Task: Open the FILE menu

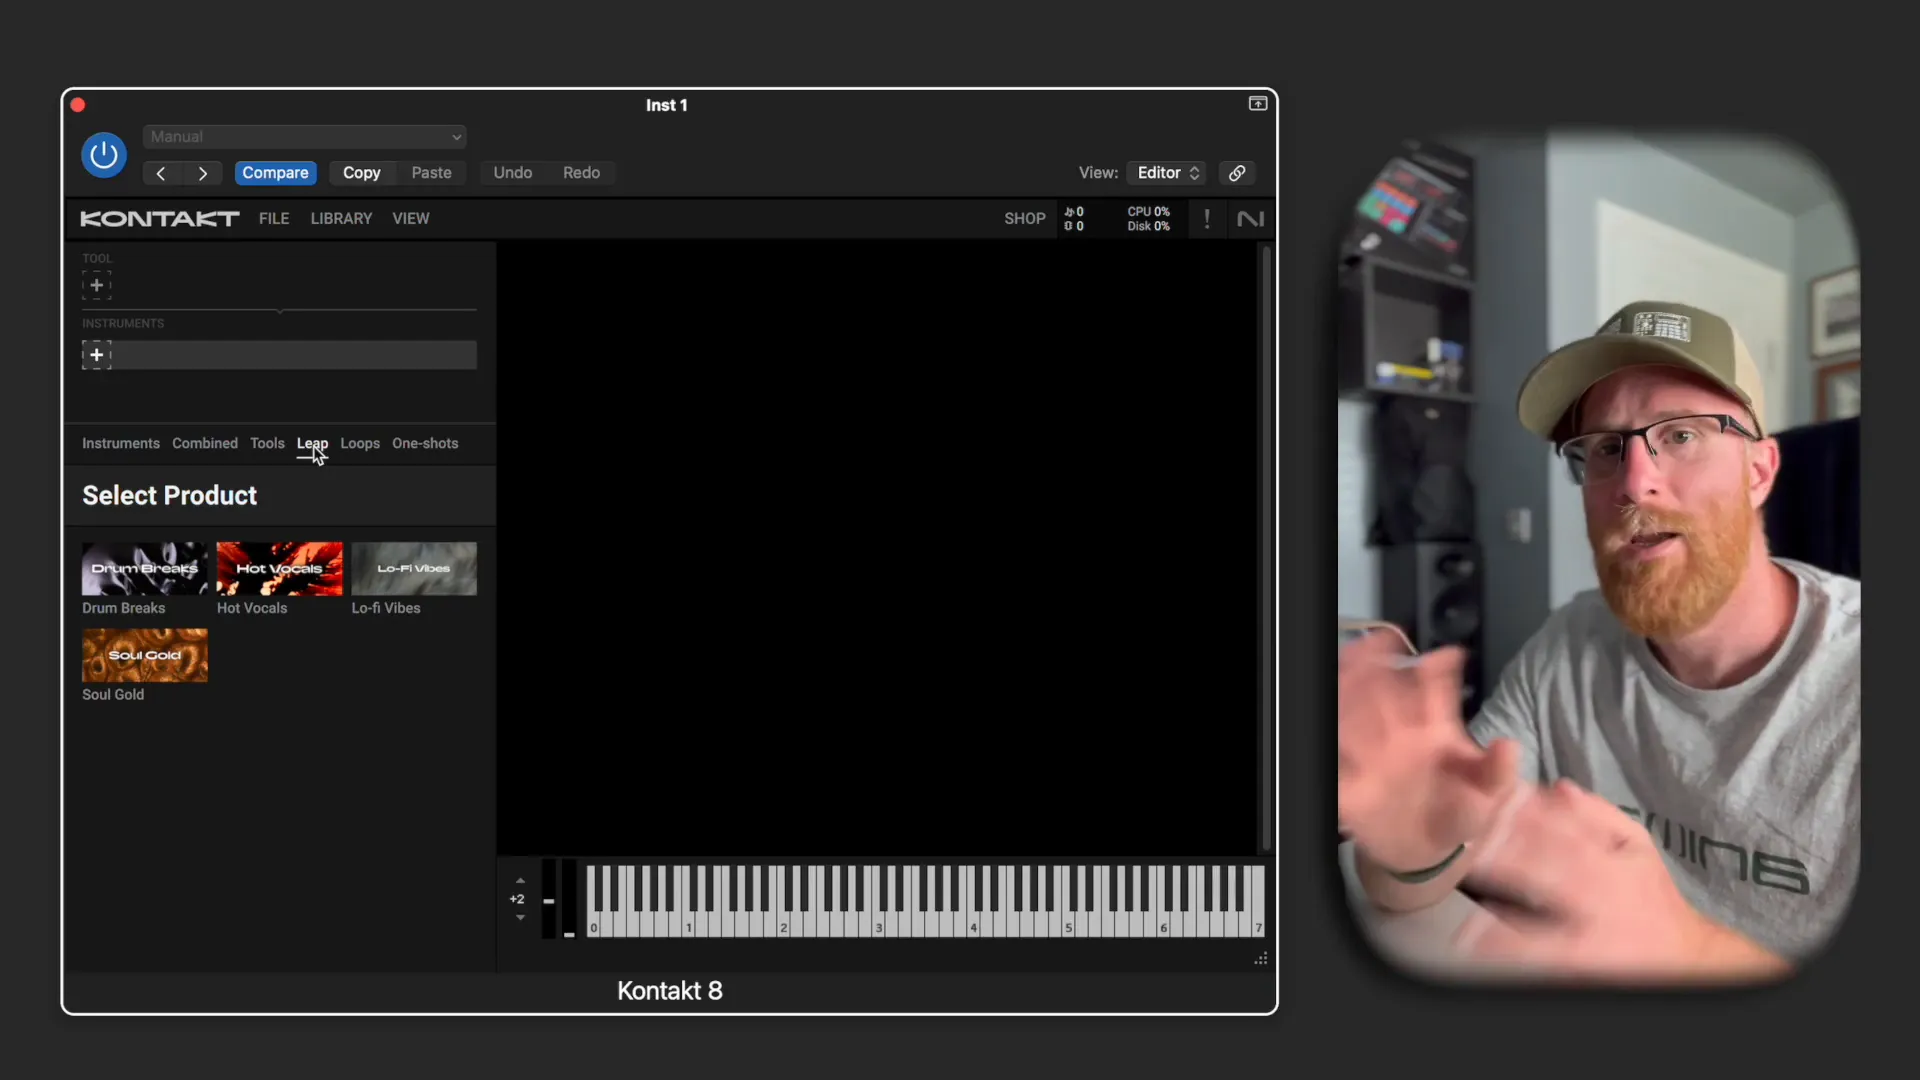Action: tap(274, 219)
